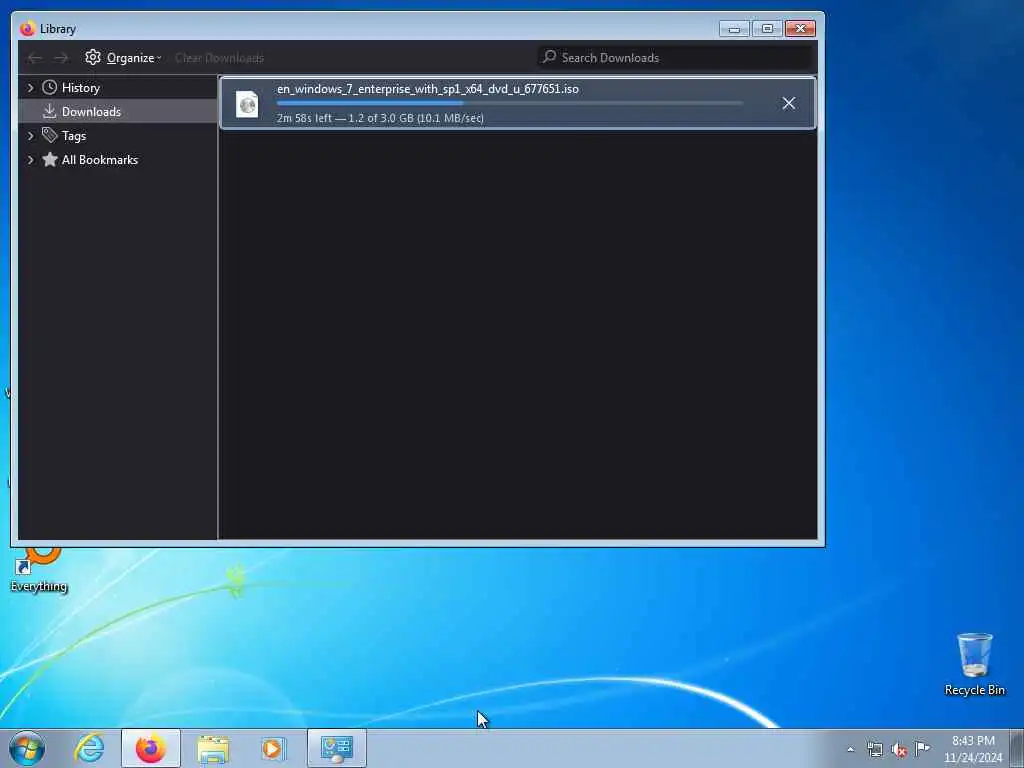
Task: Select the Recycle Bin desktop icon
Action: 974,664
